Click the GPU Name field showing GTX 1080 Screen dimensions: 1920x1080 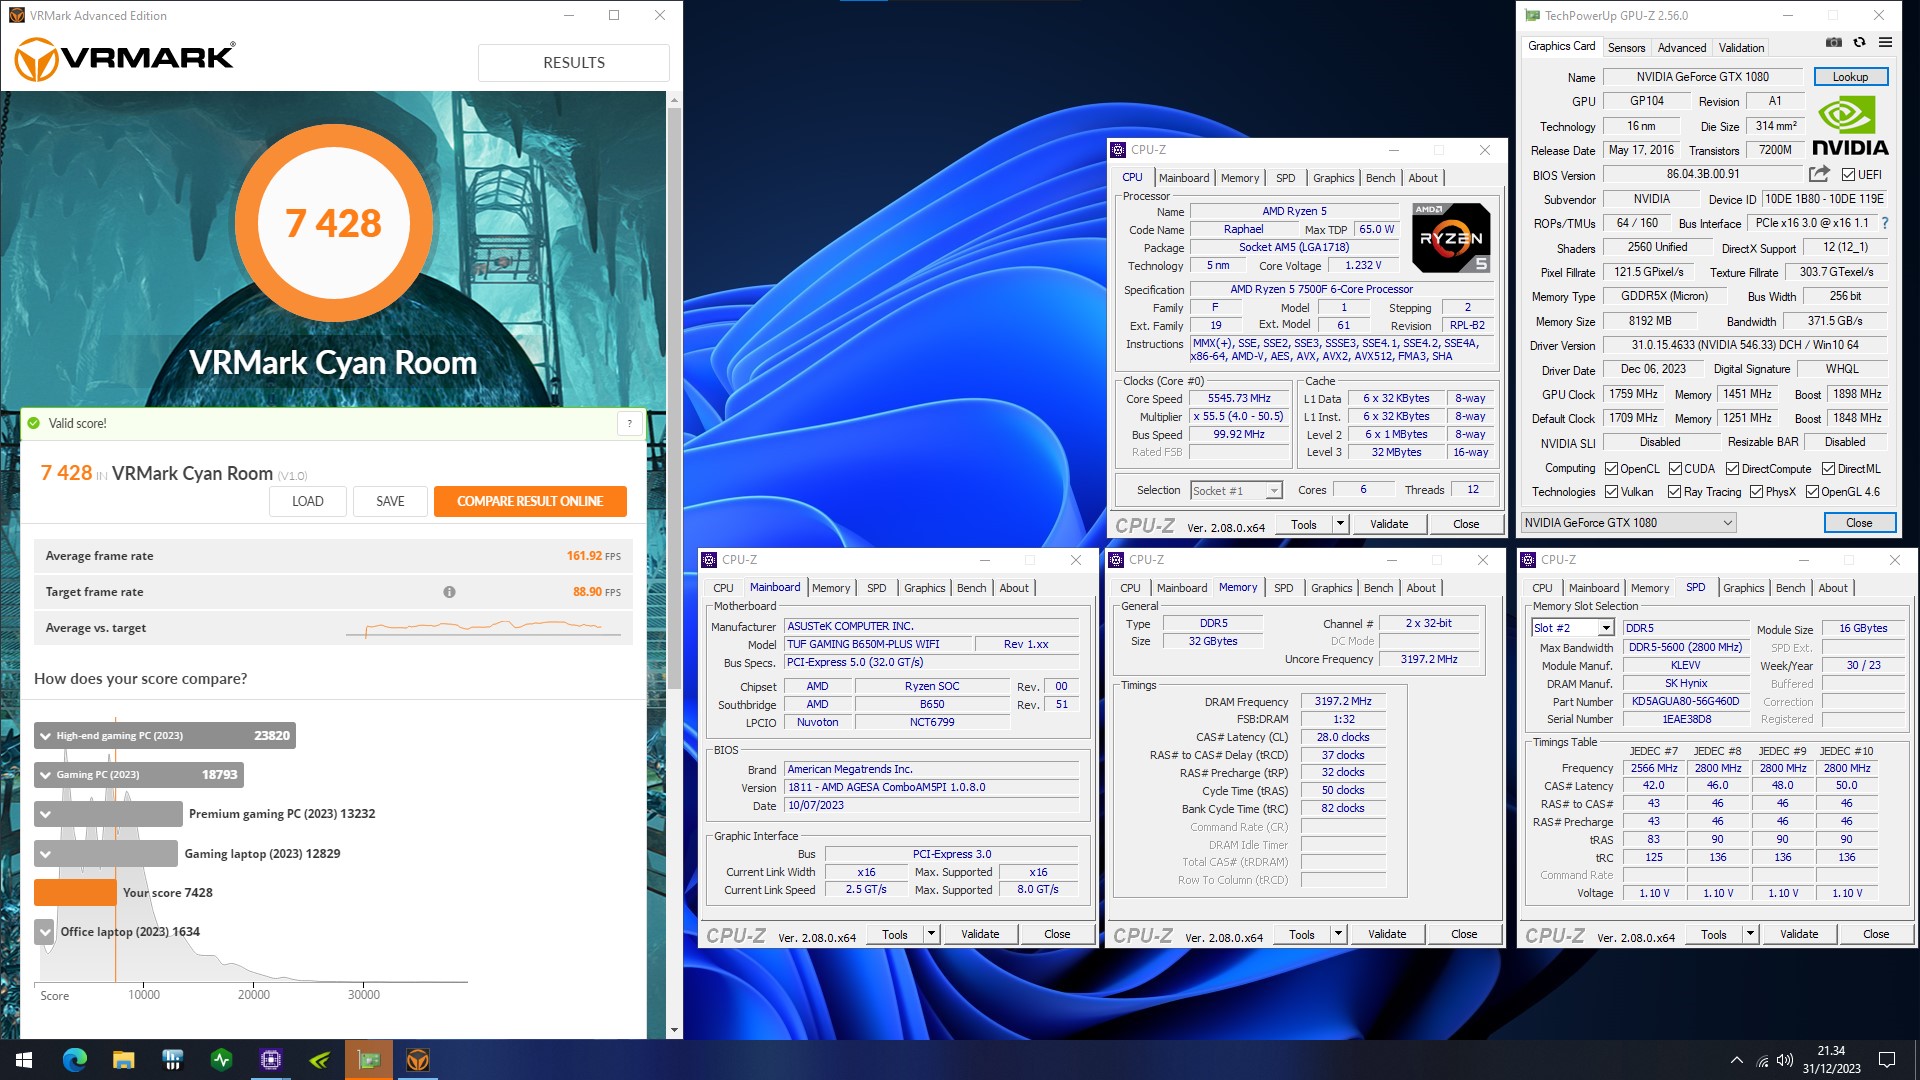click(1702, 77)
